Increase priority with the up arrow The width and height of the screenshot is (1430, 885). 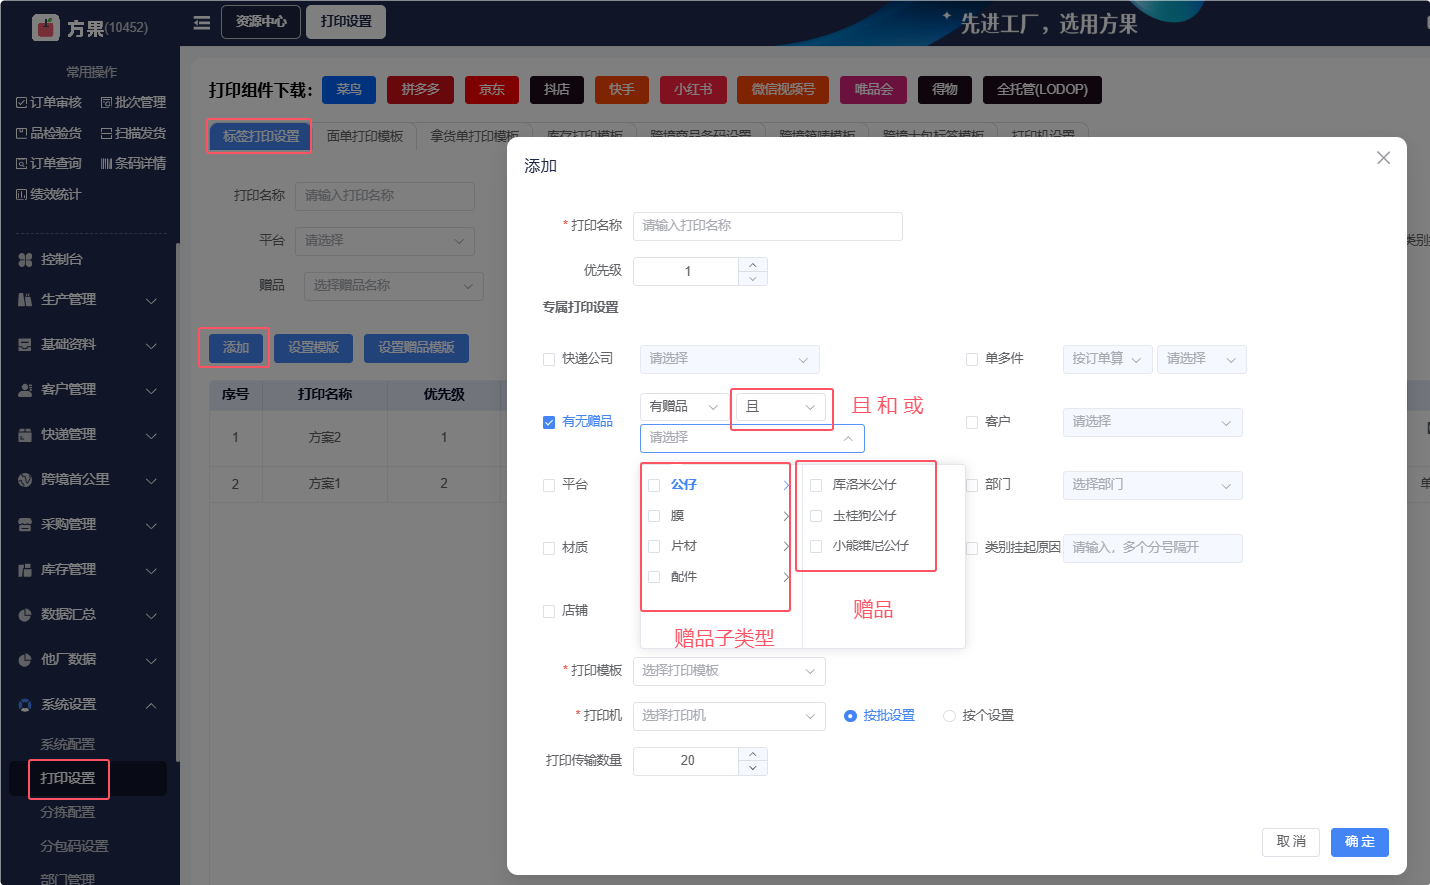(x=753, y=265)
